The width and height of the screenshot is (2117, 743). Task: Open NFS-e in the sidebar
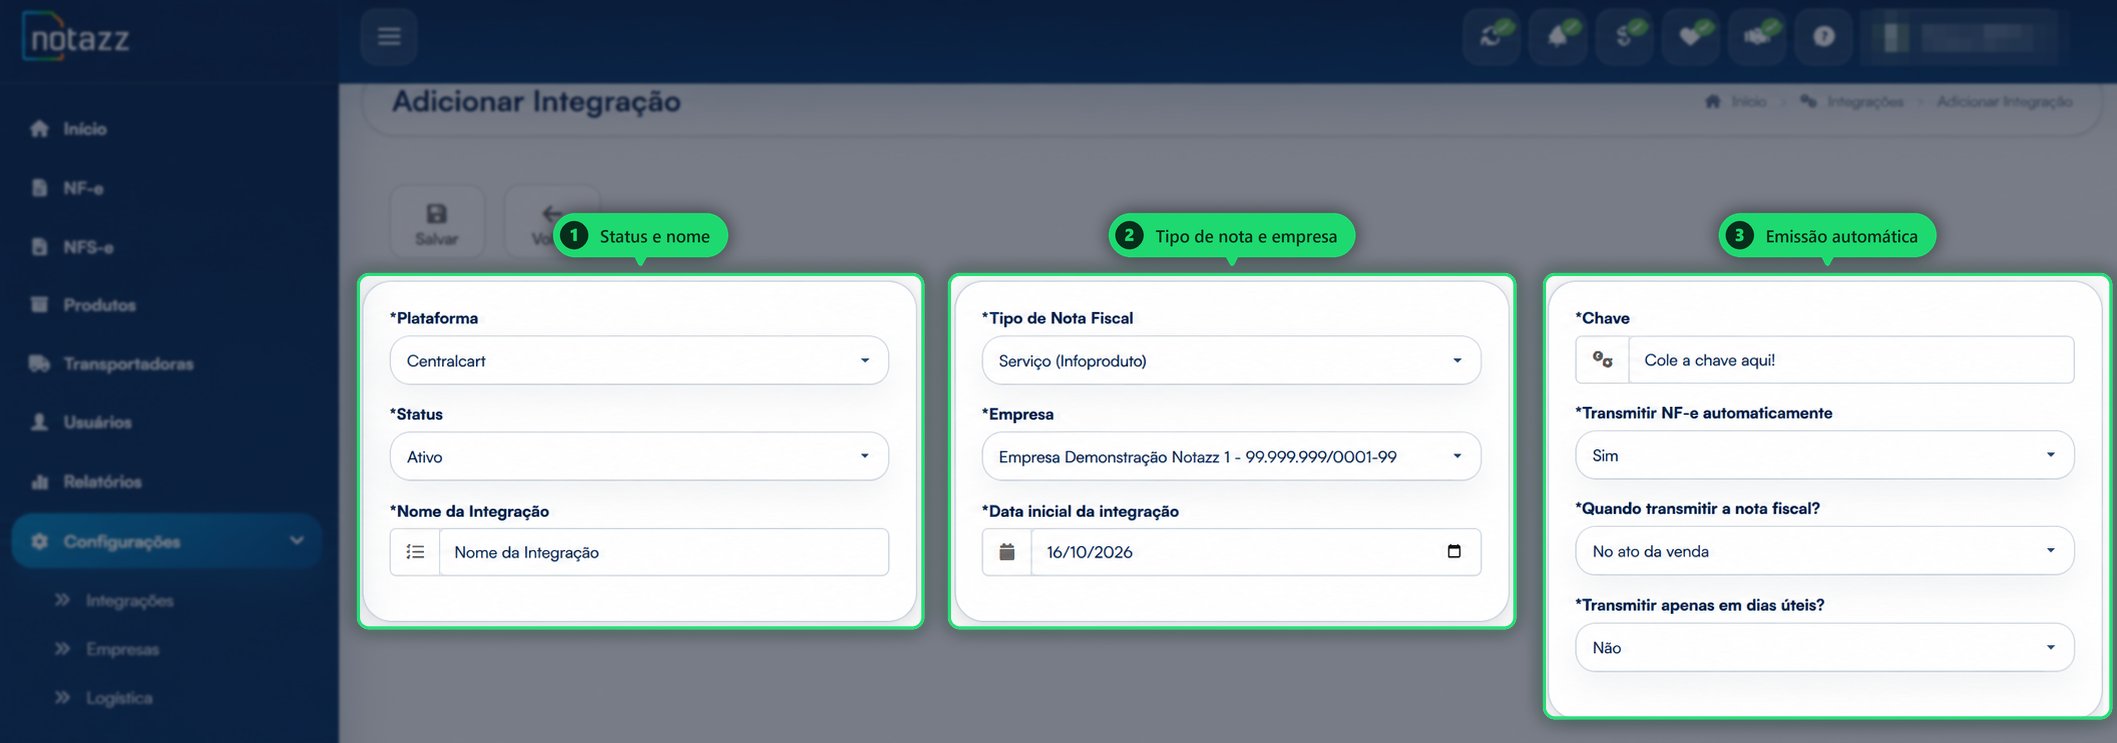(x=72, y=247)
